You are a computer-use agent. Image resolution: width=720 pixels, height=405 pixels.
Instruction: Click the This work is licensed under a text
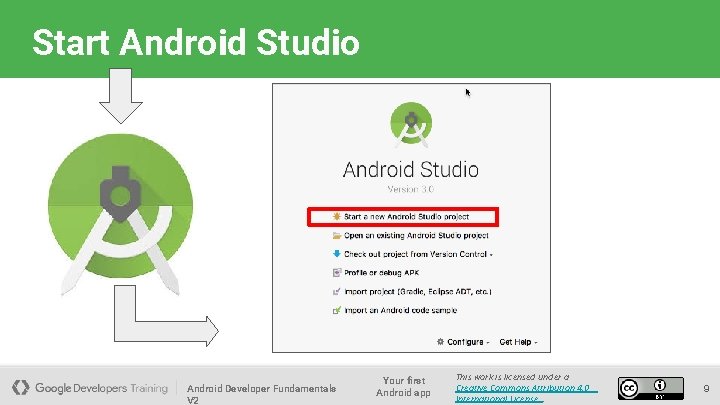tap(512, 377)
